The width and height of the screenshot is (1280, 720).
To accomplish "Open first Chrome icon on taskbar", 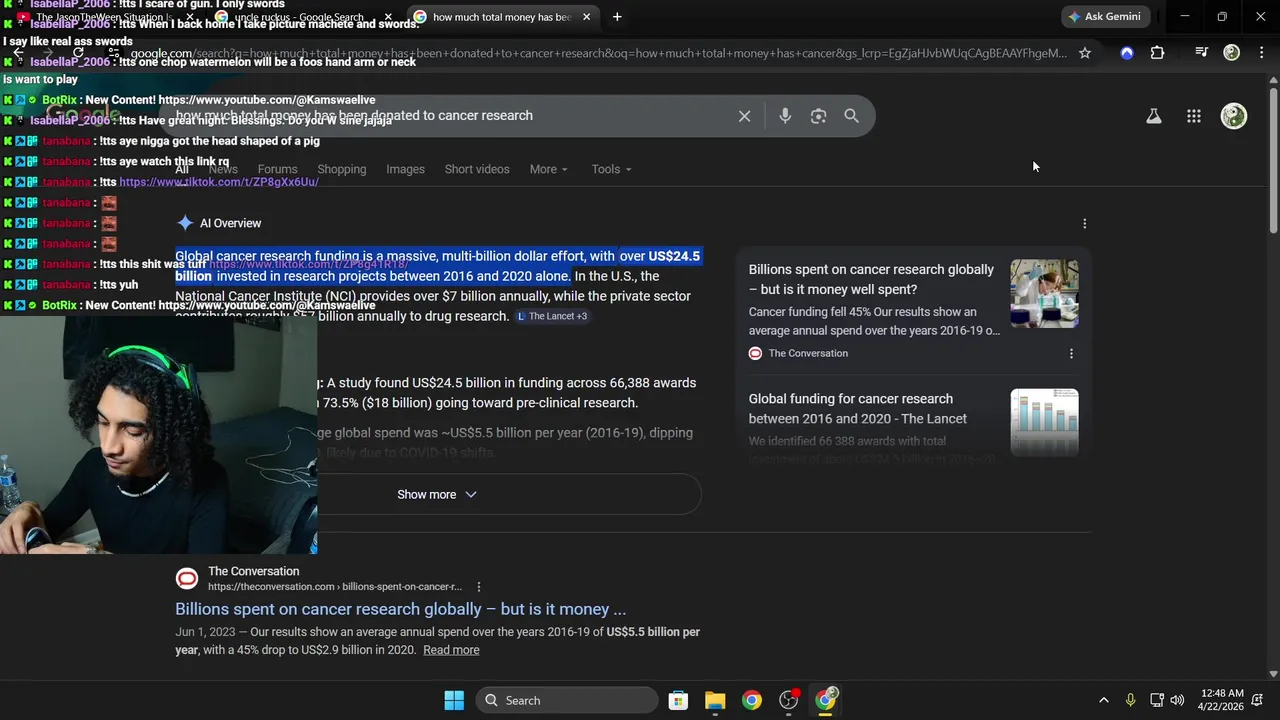I will (x=752, y=700).
